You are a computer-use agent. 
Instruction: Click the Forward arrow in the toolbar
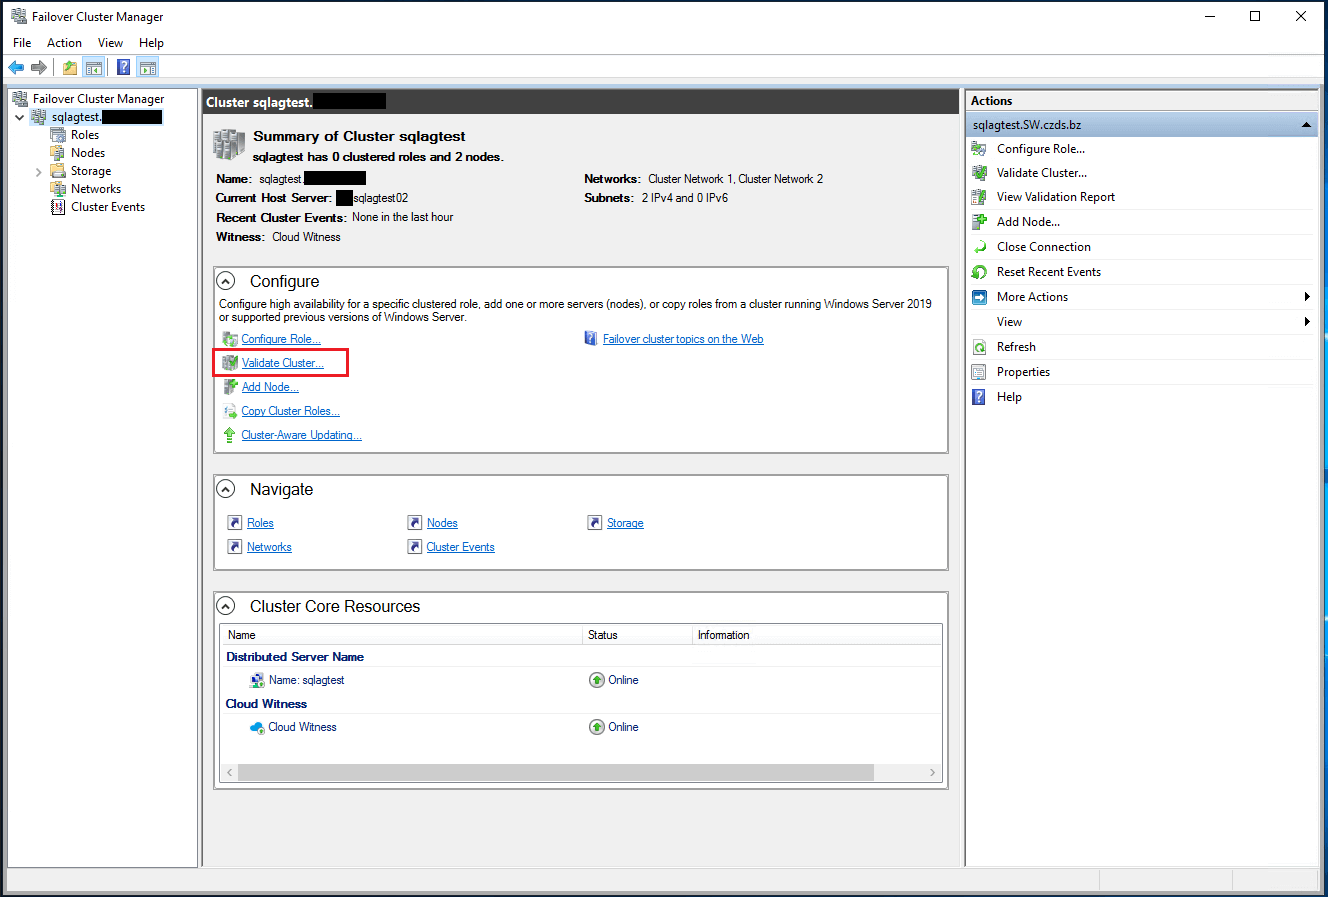click(39, 68)
